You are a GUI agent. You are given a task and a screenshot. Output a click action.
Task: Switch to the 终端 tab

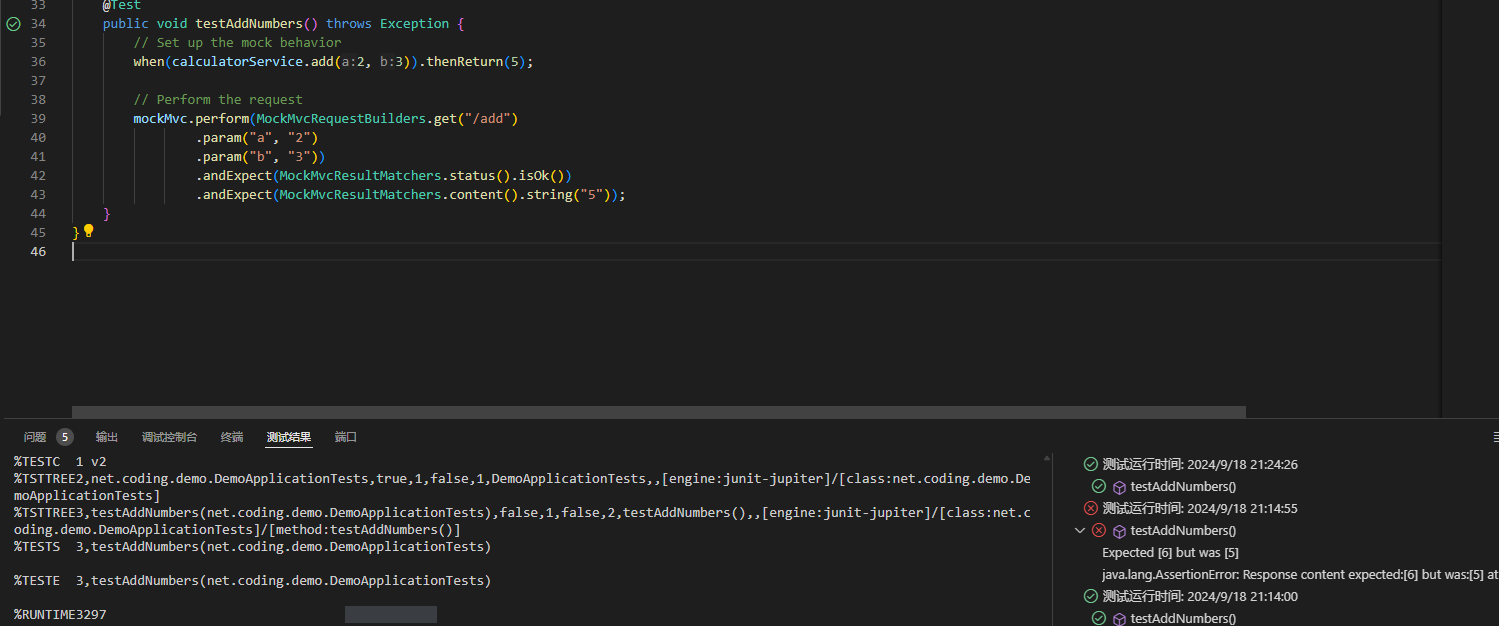pyautogui.click(x=232, y=437)
